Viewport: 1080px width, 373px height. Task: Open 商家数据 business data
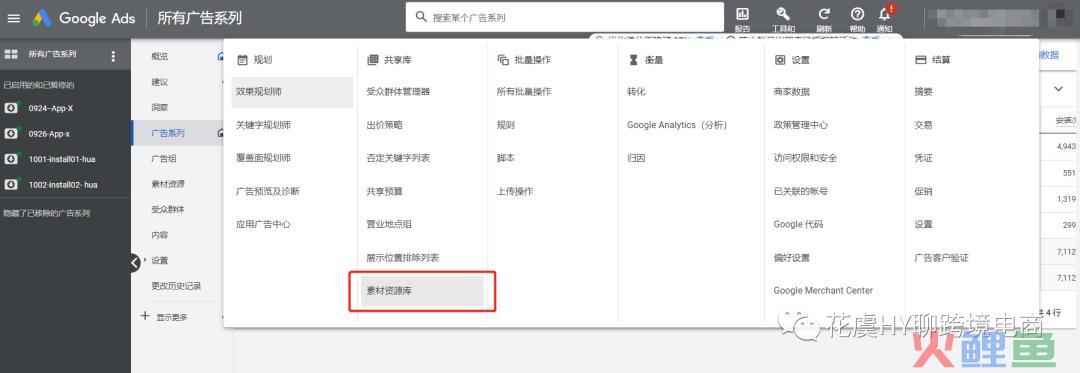[791, 92]
